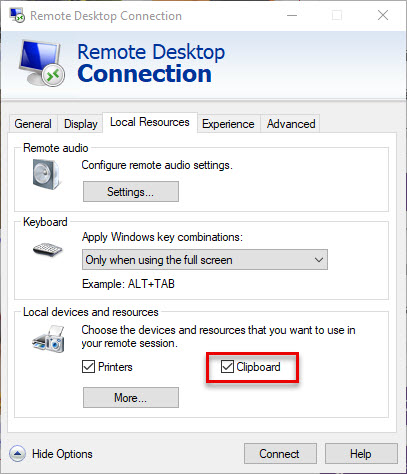
Task: Open the Windows key combinations dropdown
Action: tap(205, 259)
